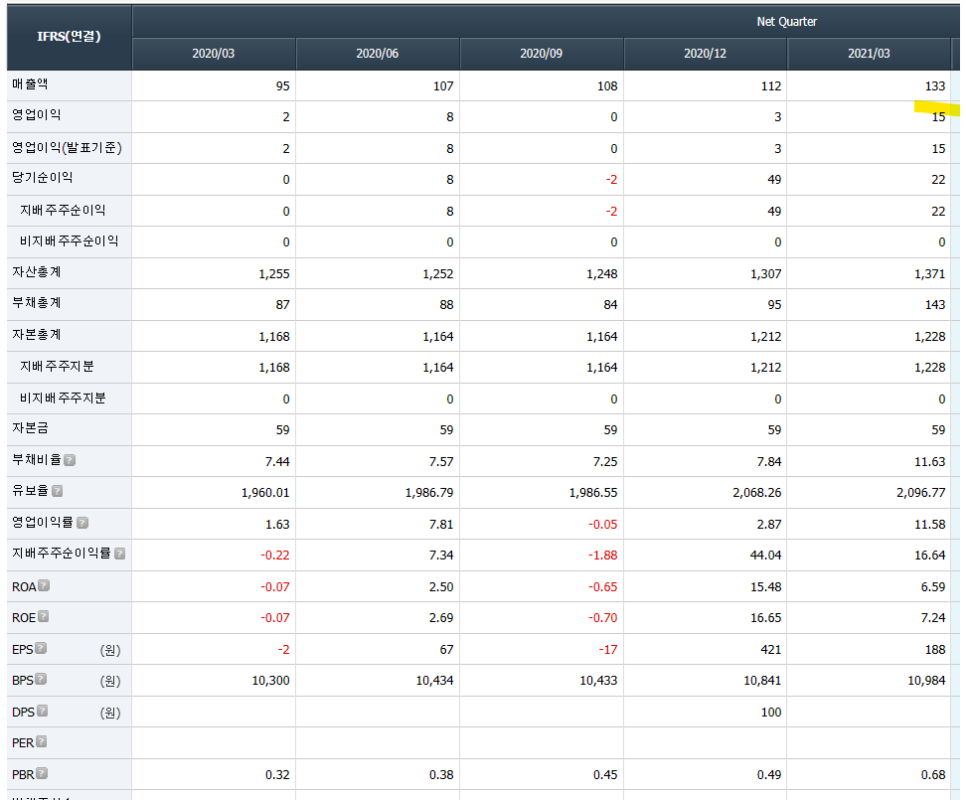Click the Net Quarter header label

click(787, 22)
